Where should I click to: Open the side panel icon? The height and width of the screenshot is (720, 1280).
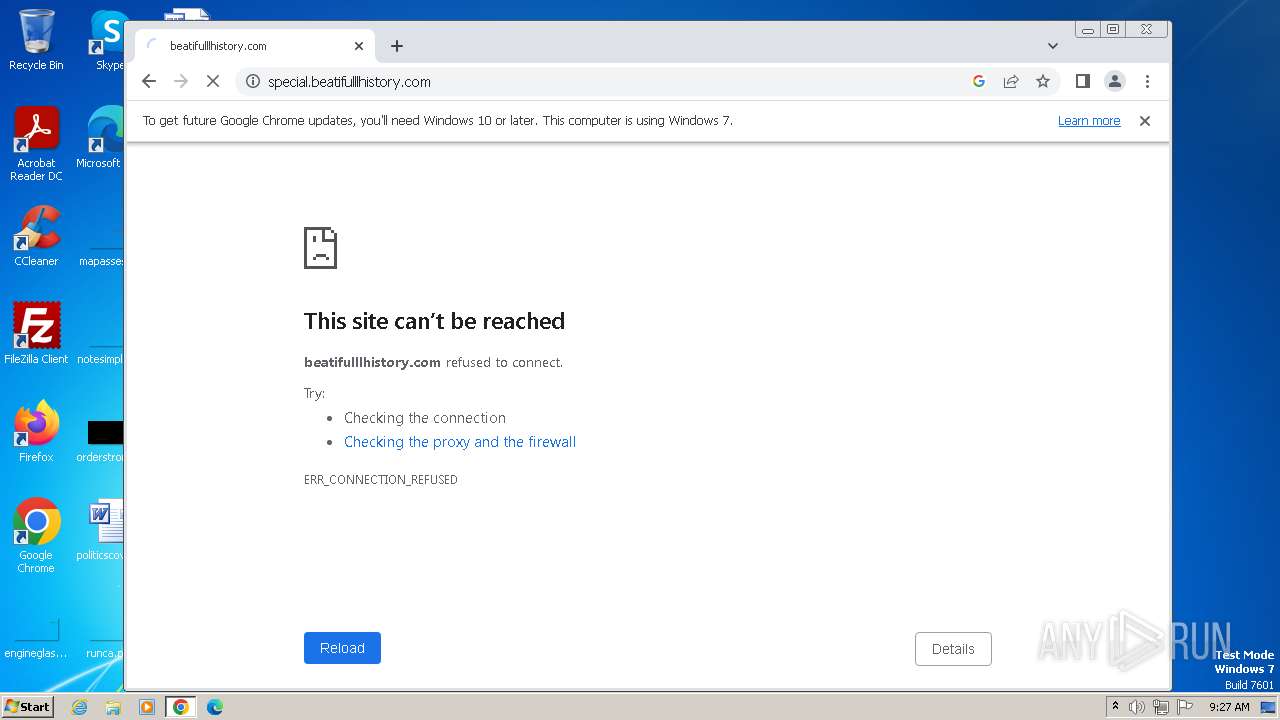pyautogui.click(x=1082, y=82)
